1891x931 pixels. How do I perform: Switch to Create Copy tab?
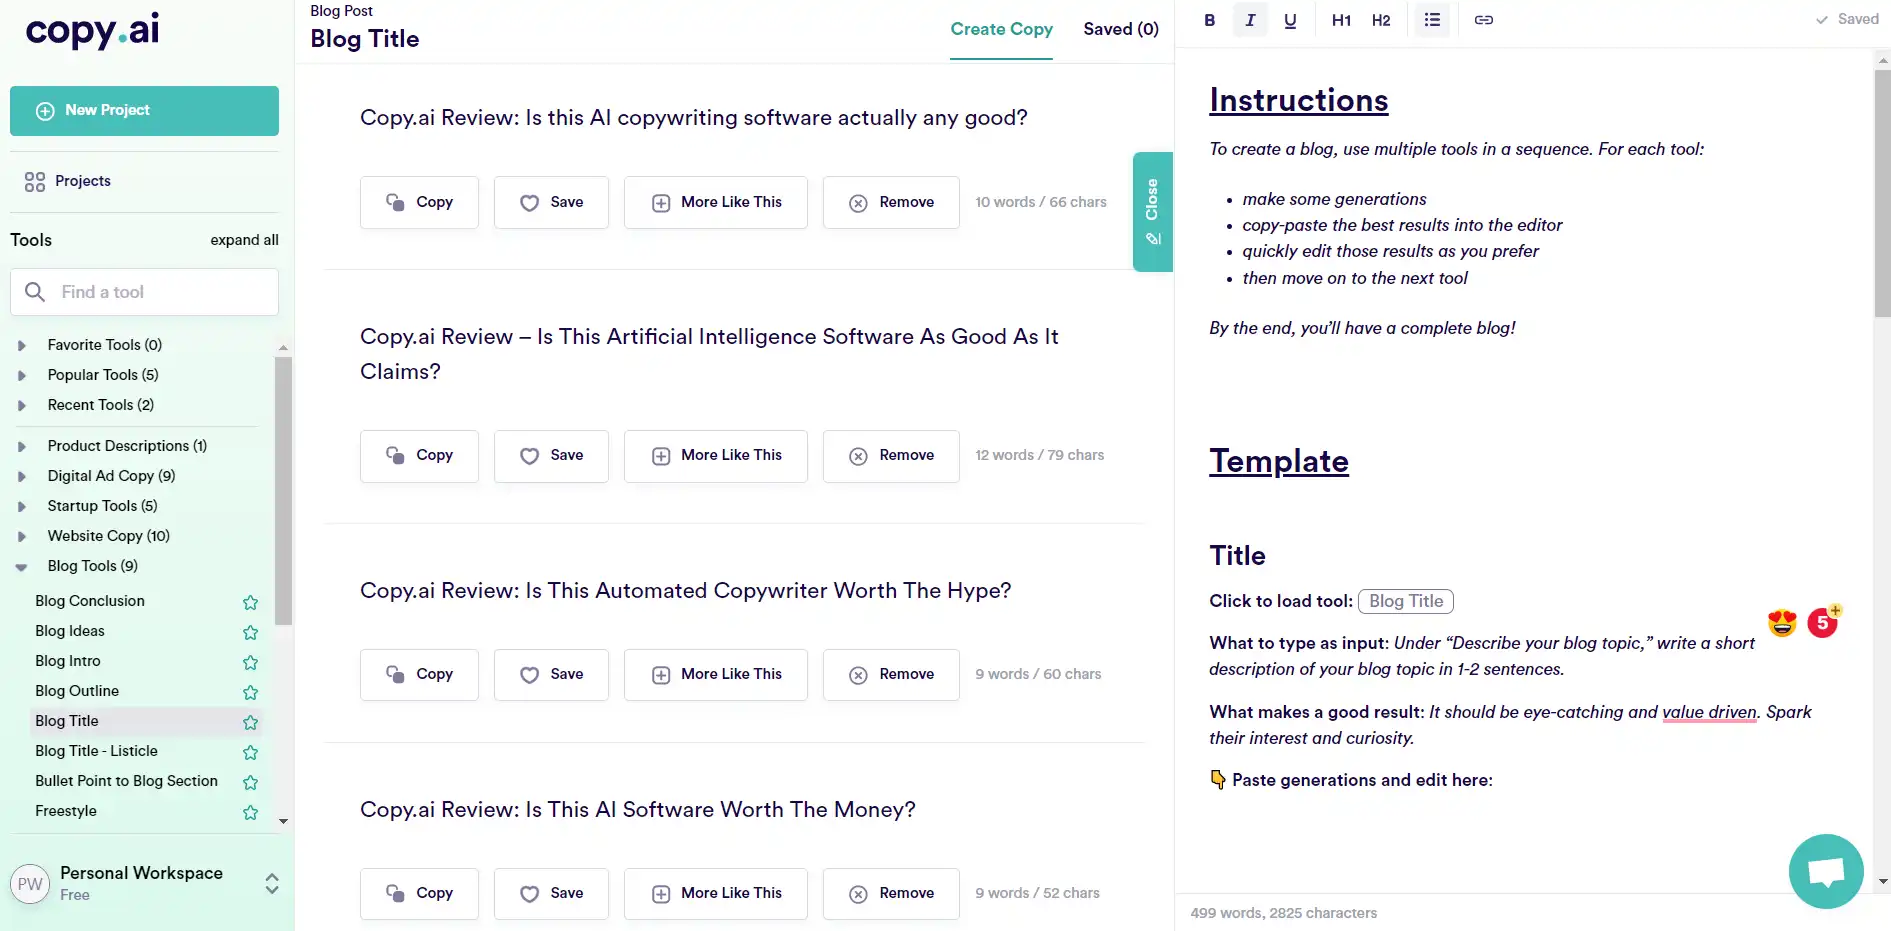point(1001,29)
